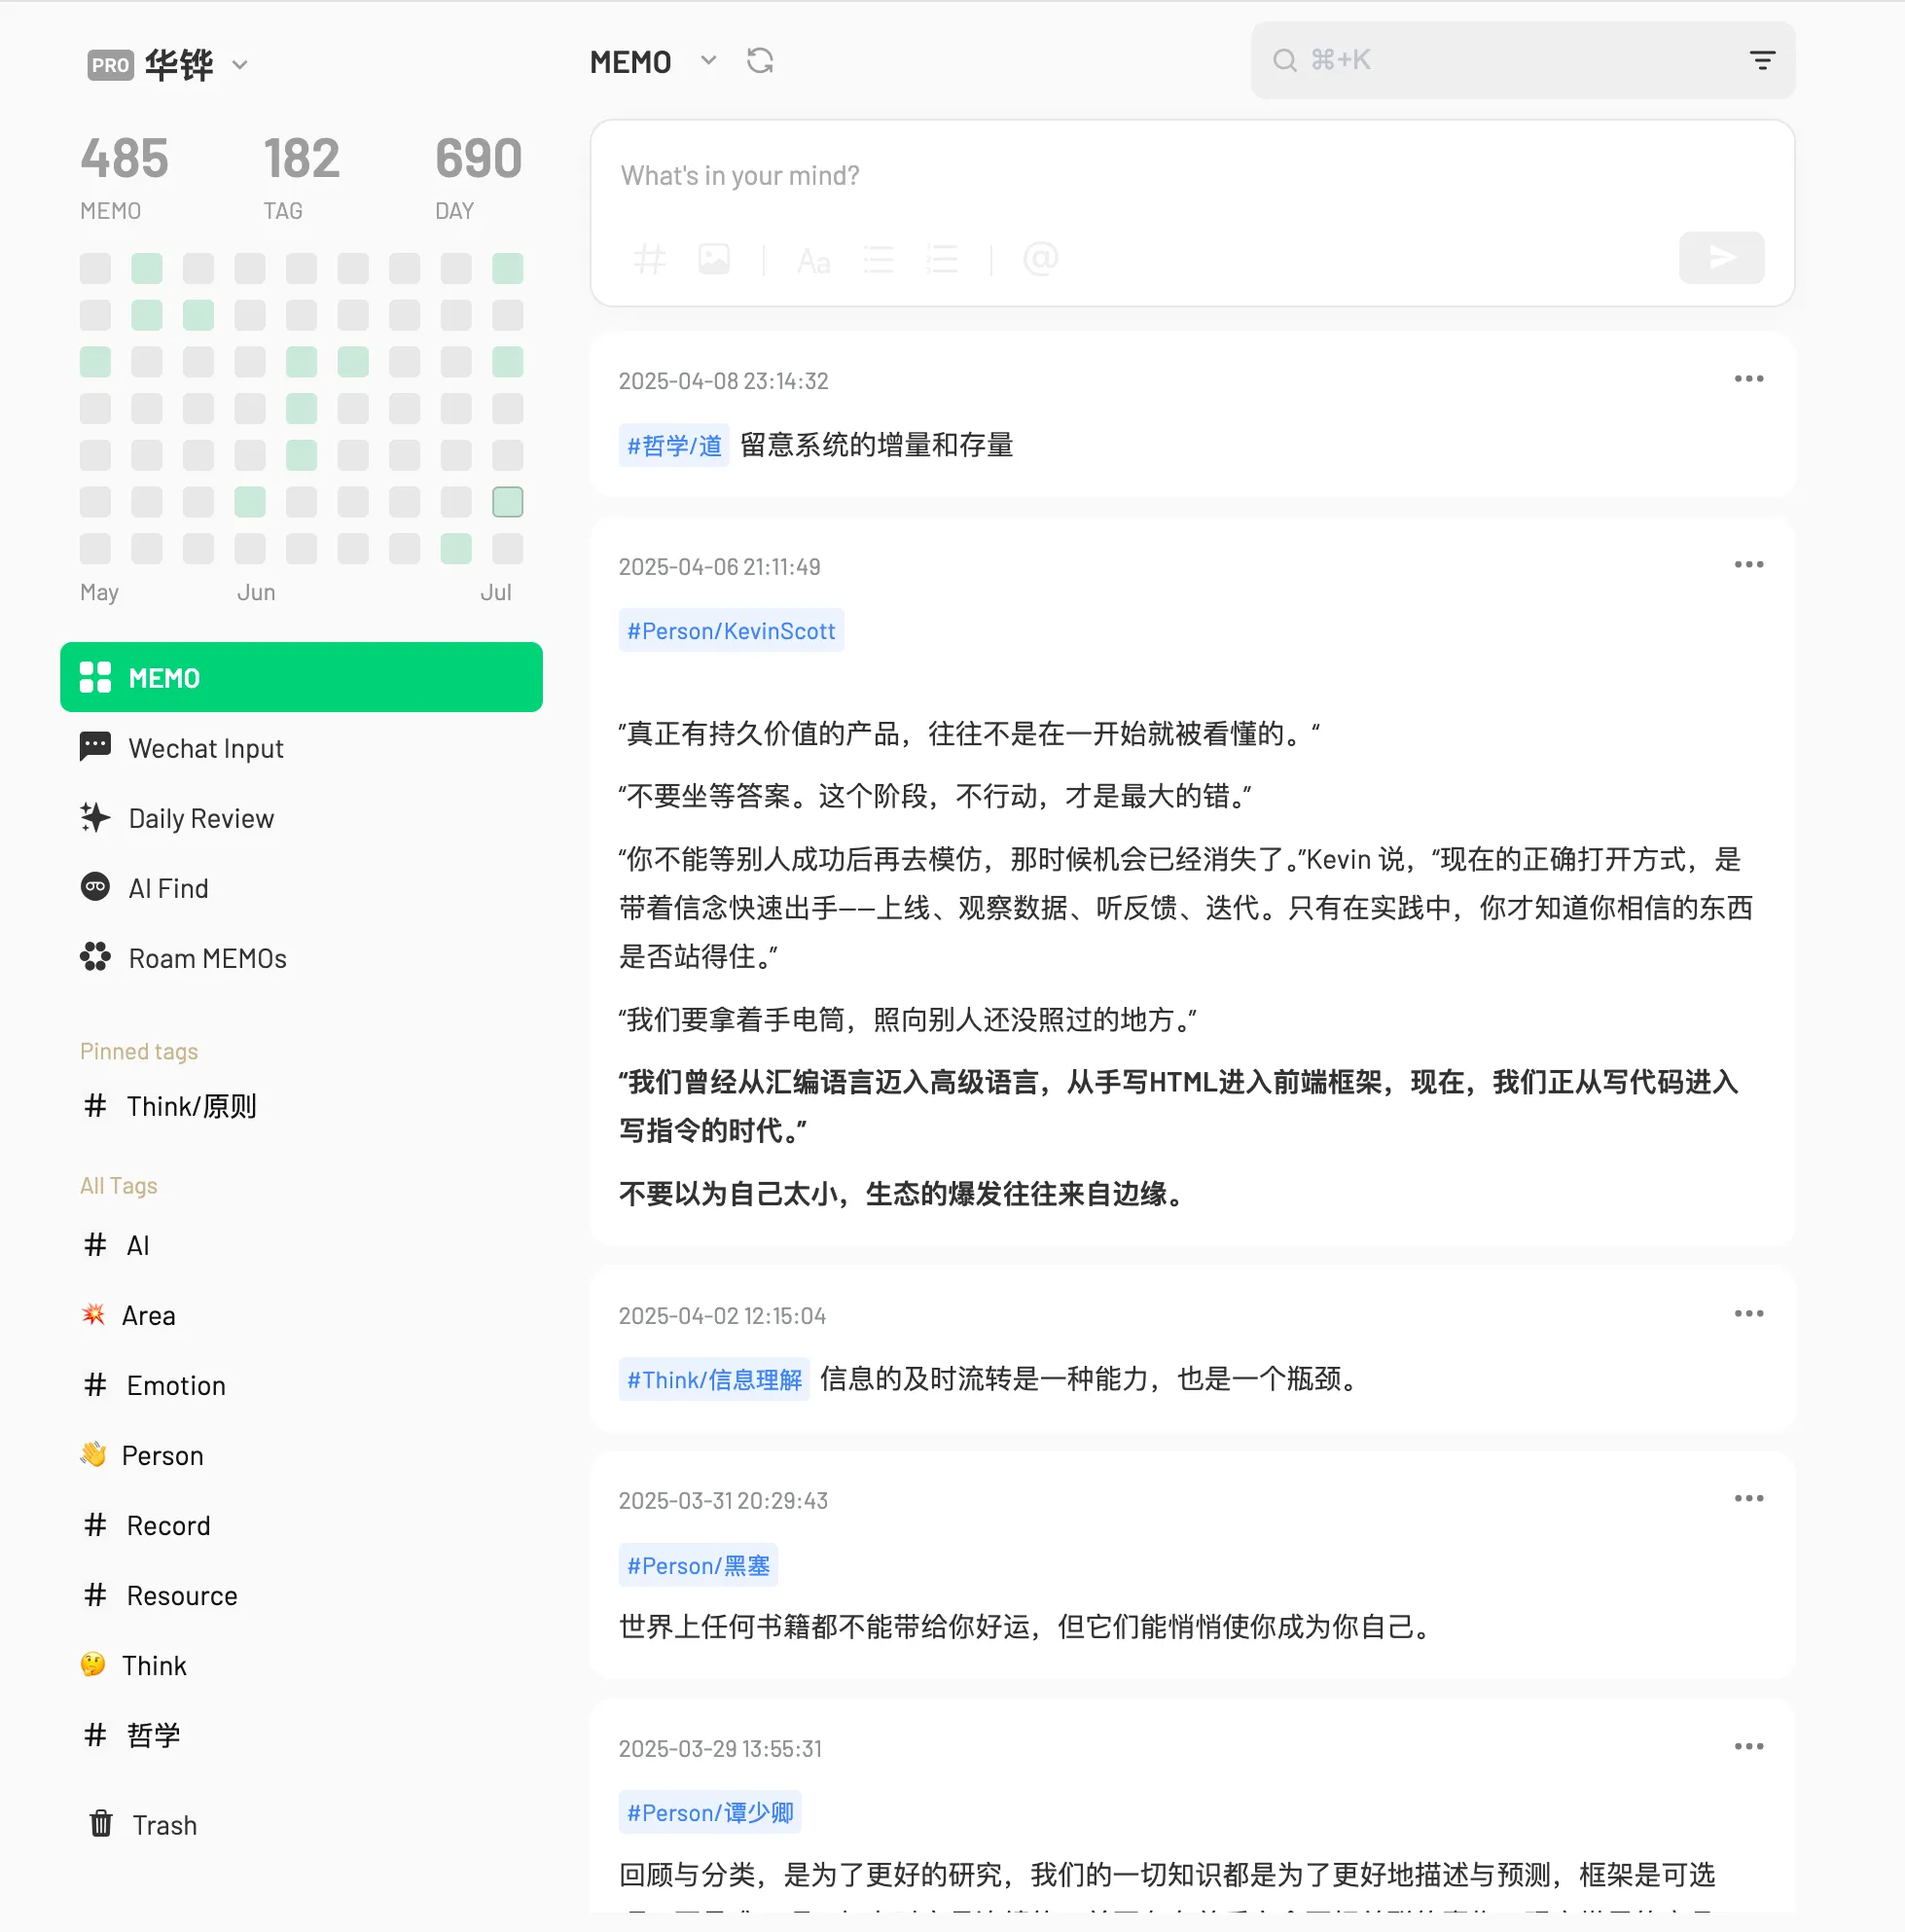The width and height of the screenshot is (1905, 1932).
Task: Click the @ mention memo icon
Action: point(1040,260)
